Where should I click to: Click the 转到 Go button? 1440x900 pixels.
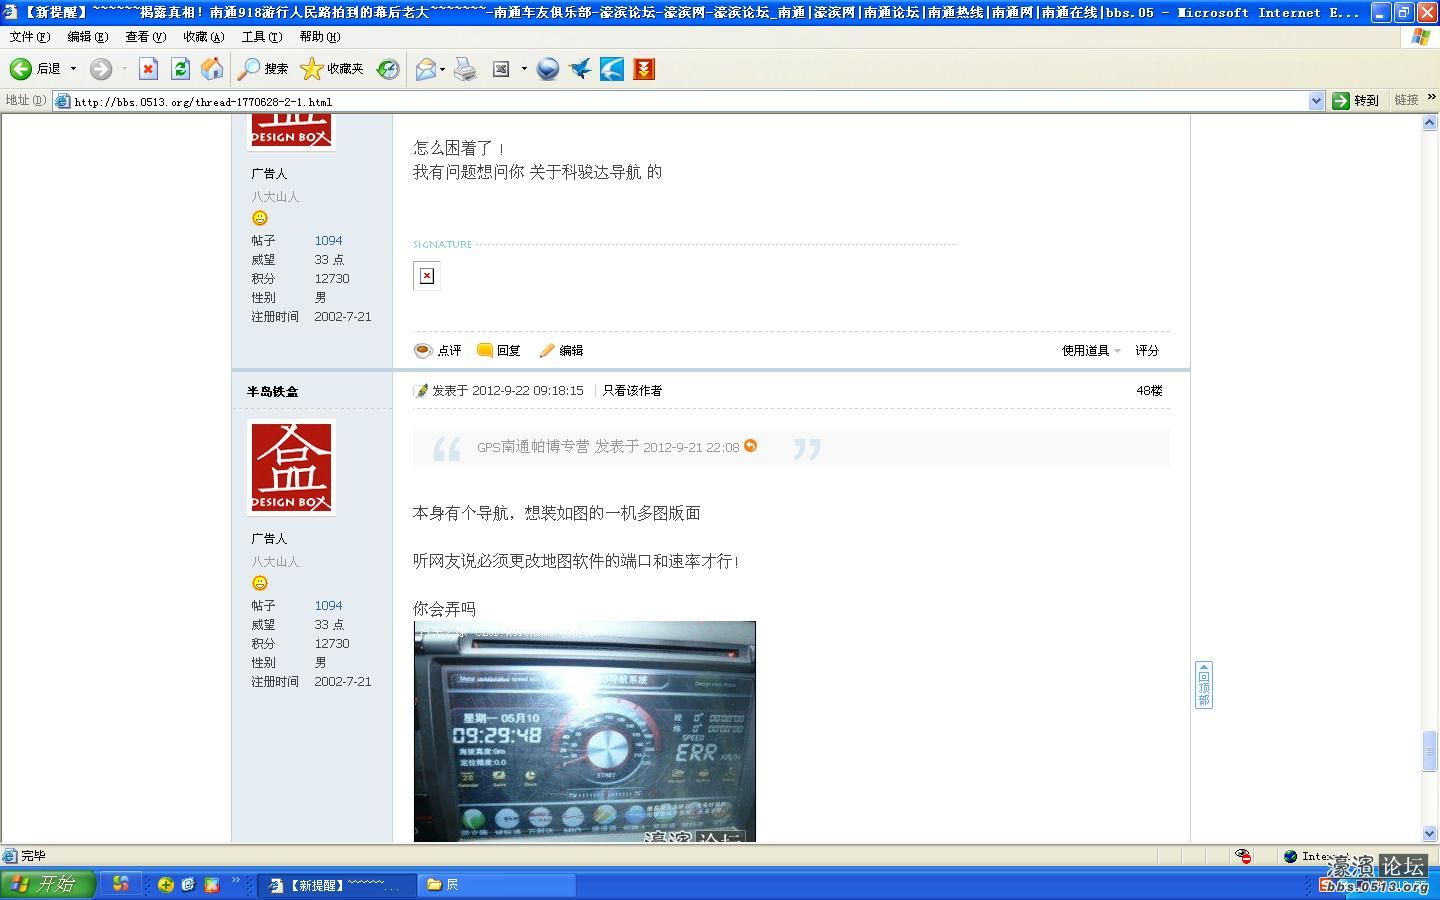1356,101
